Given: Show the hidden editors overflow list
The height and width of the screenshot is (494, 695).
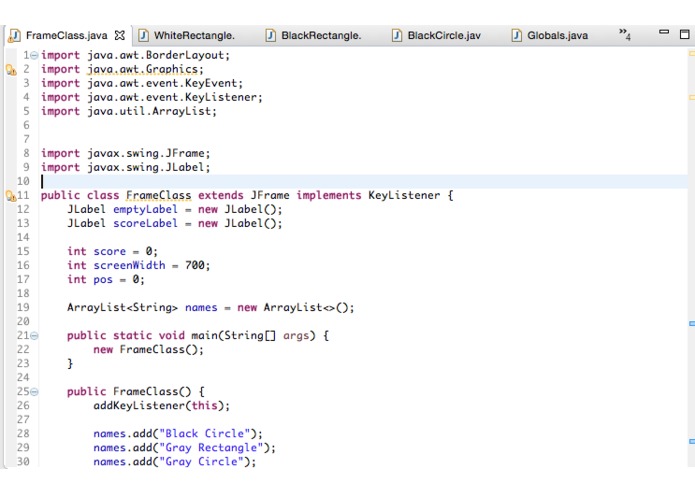Looking at the screenshot, I should [x=625, y=35].
